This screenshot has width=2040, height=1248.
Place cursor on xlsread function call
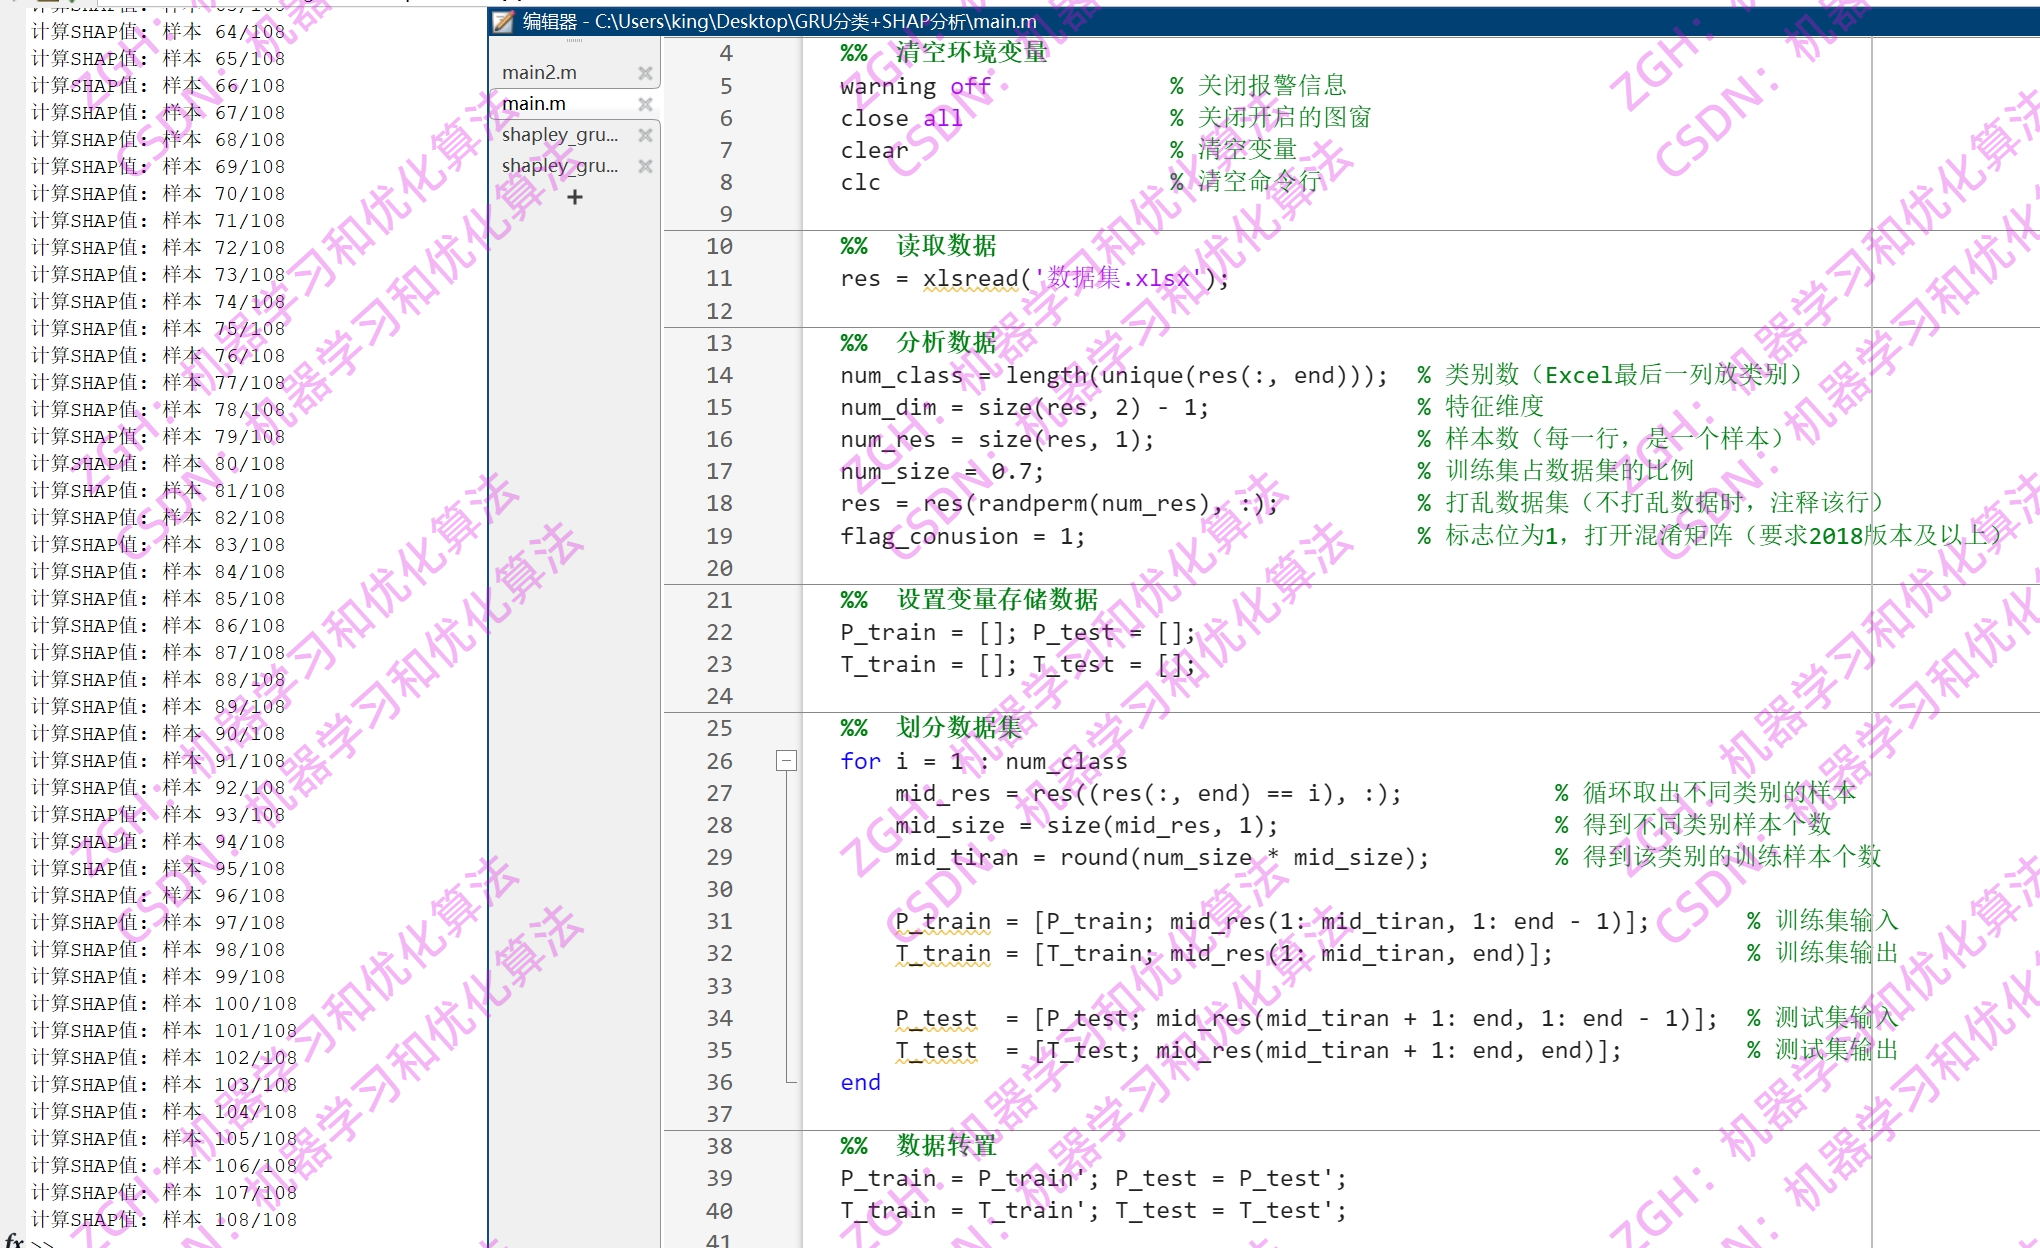click(969, 279)
